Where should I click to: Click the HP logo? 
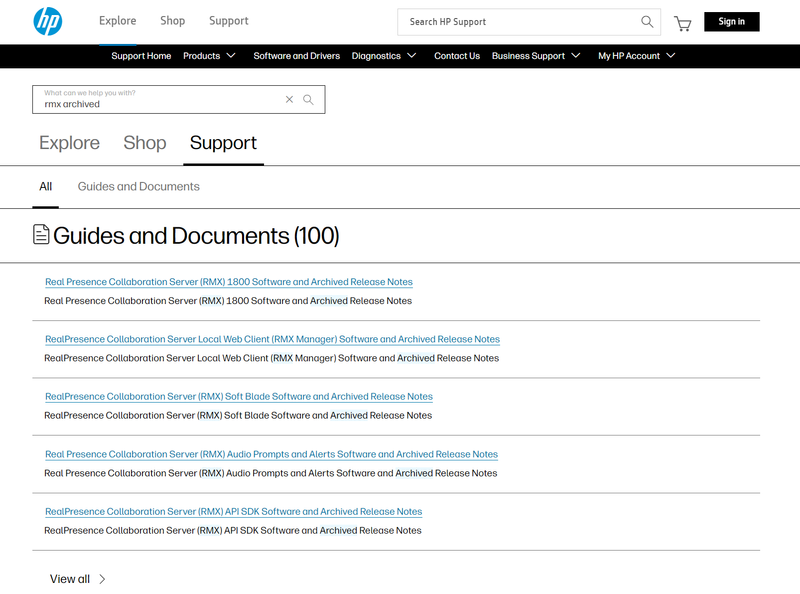coord(47,21)
